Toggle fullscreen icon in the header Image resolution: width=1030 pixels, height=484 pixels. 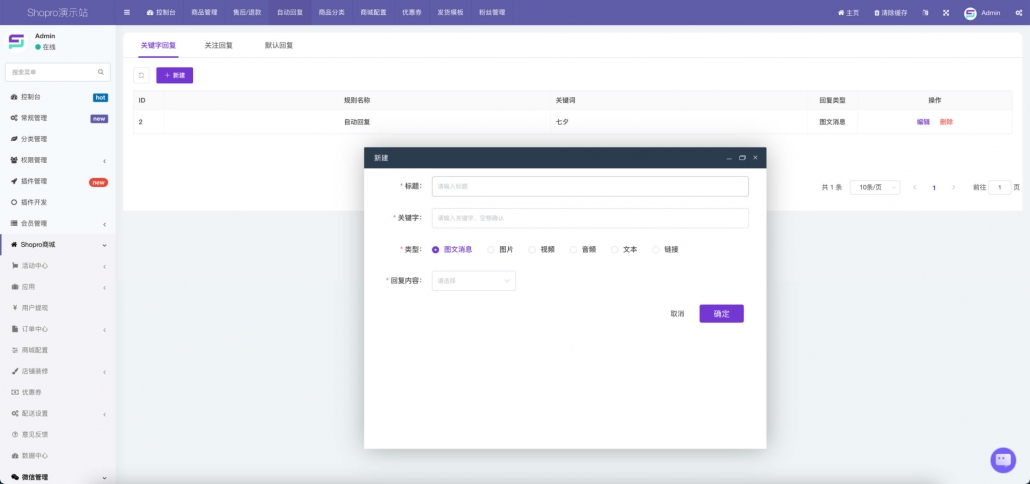(946, 12)
